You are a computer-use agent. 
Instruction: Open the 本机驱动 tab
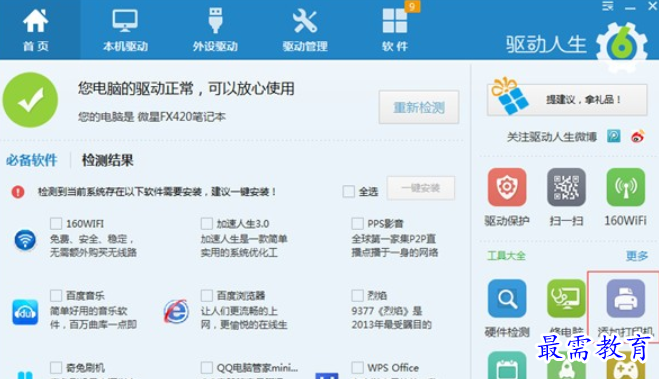[x=125, y=30]
